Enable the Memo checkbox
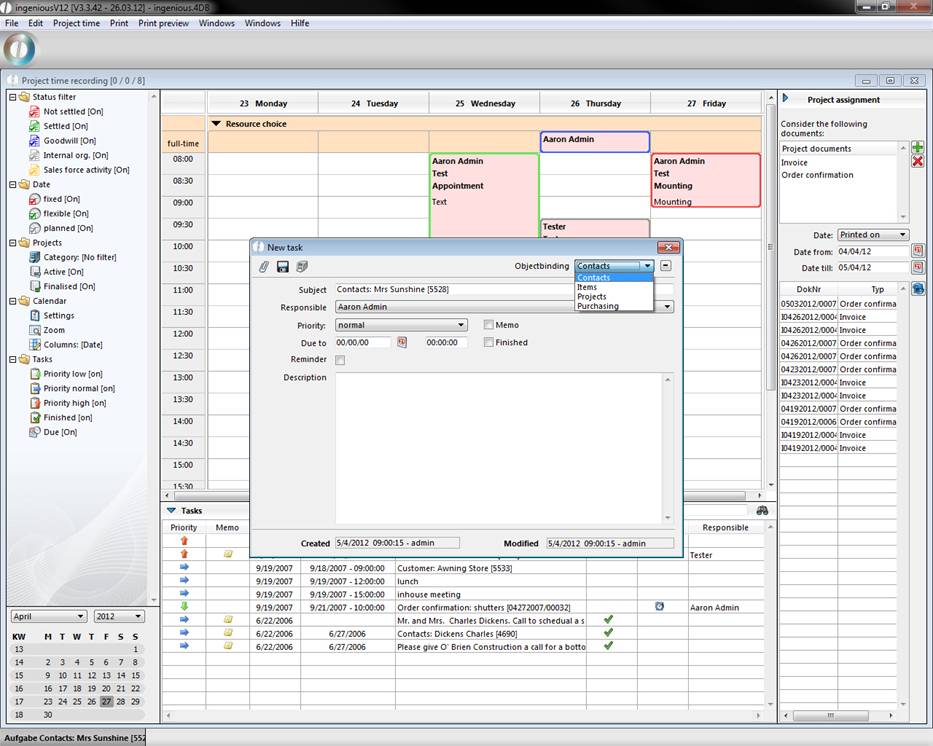This screenshot has width=933, height=746. click(488, 325)
